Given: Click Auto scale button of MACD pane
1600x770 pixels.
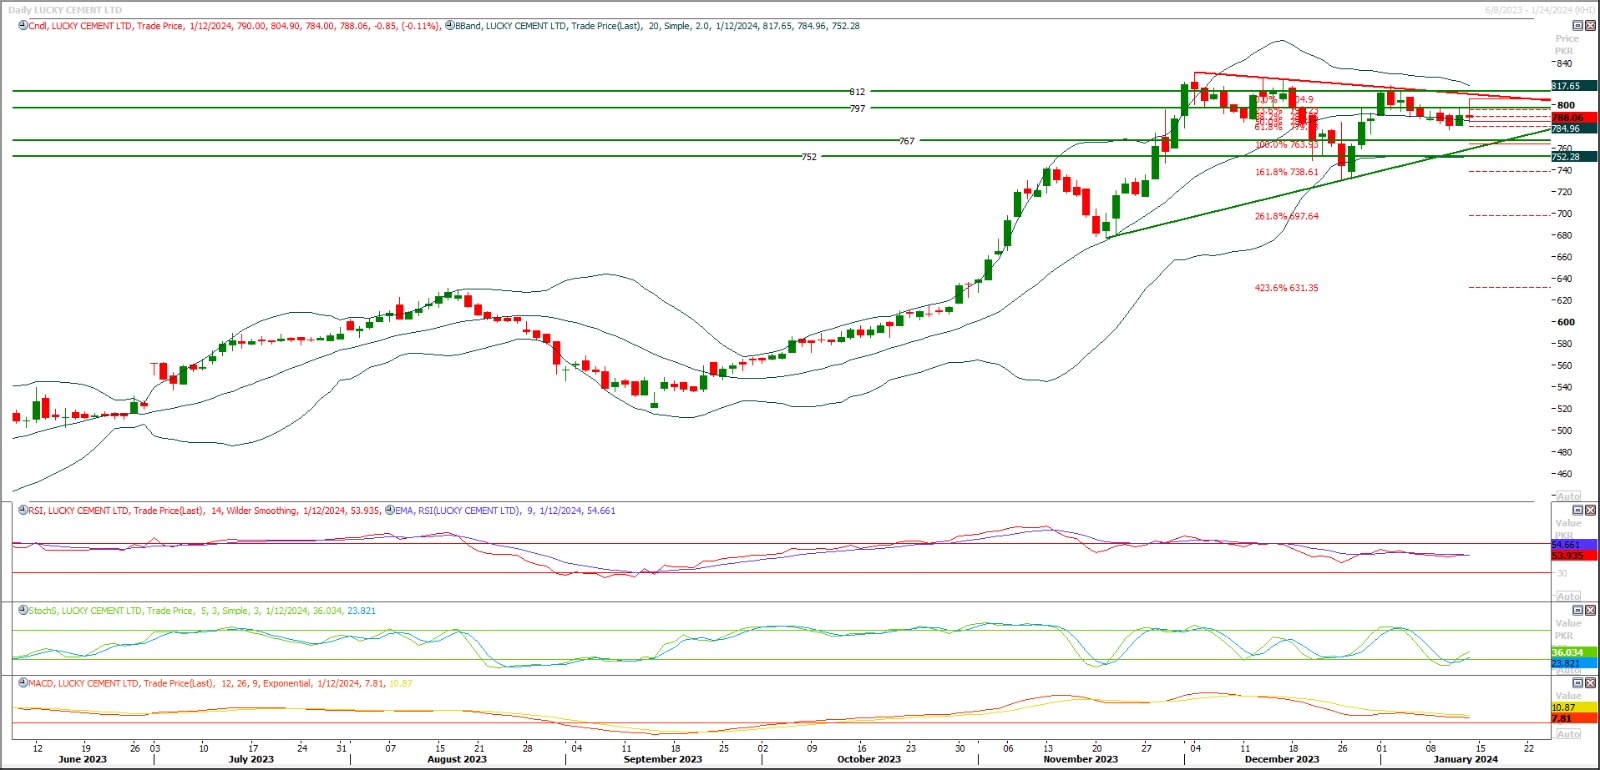Looking at the screenshot, I should (x=1569, y=734).
